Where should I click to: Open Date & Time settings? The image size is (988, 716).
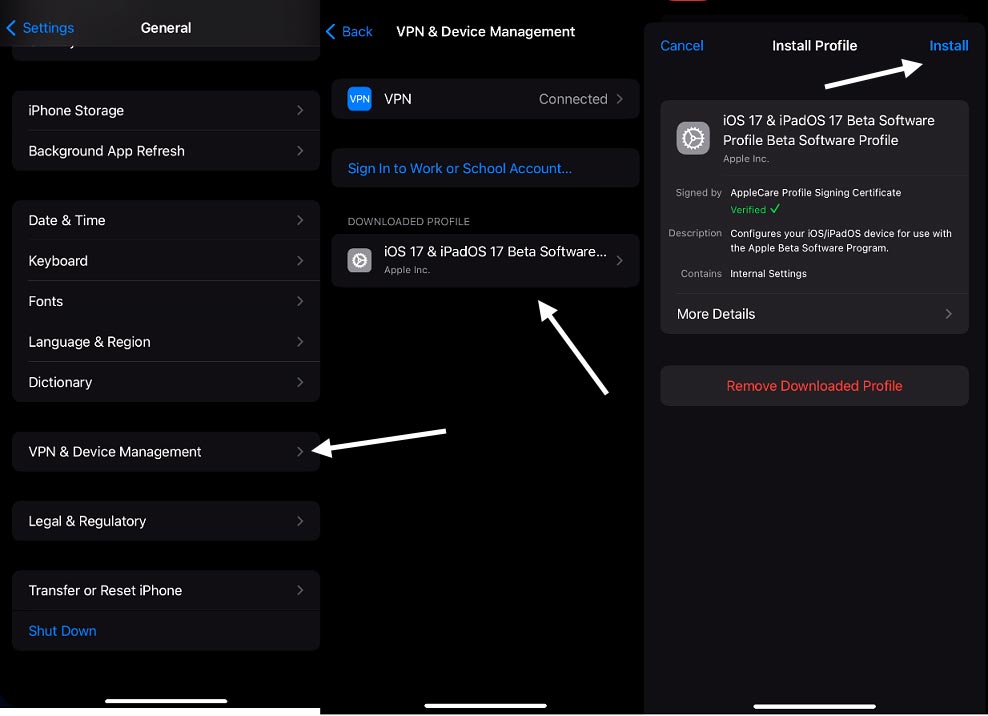166,220
